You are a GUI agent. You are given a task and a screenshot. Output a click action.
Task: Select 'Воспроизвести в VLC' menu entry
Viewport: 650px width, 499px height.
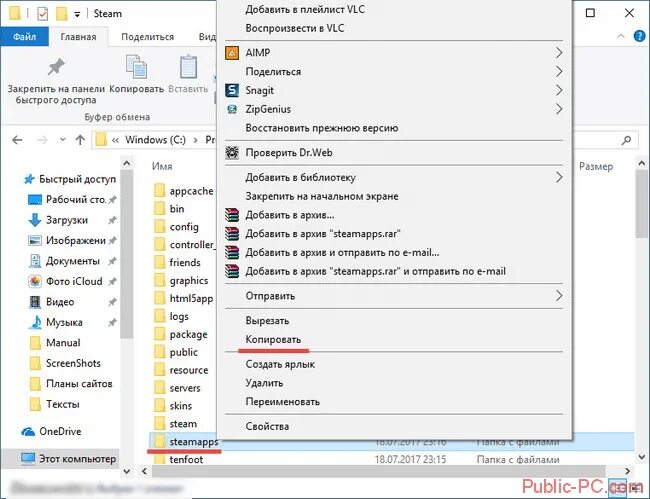[295, 28]
